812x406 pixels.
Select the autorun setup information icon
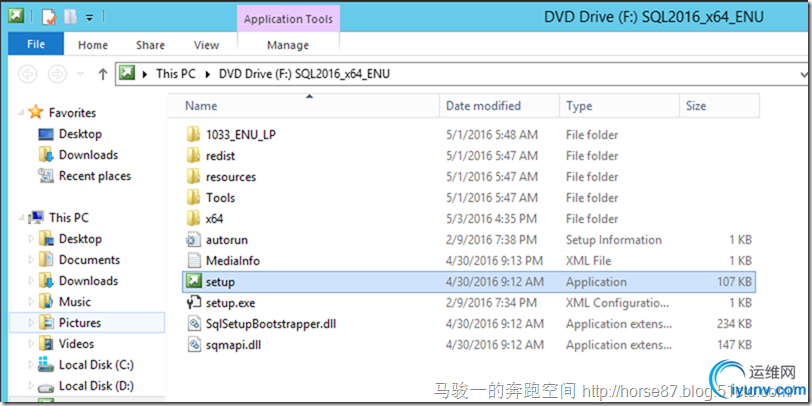(x=193, y=240)
